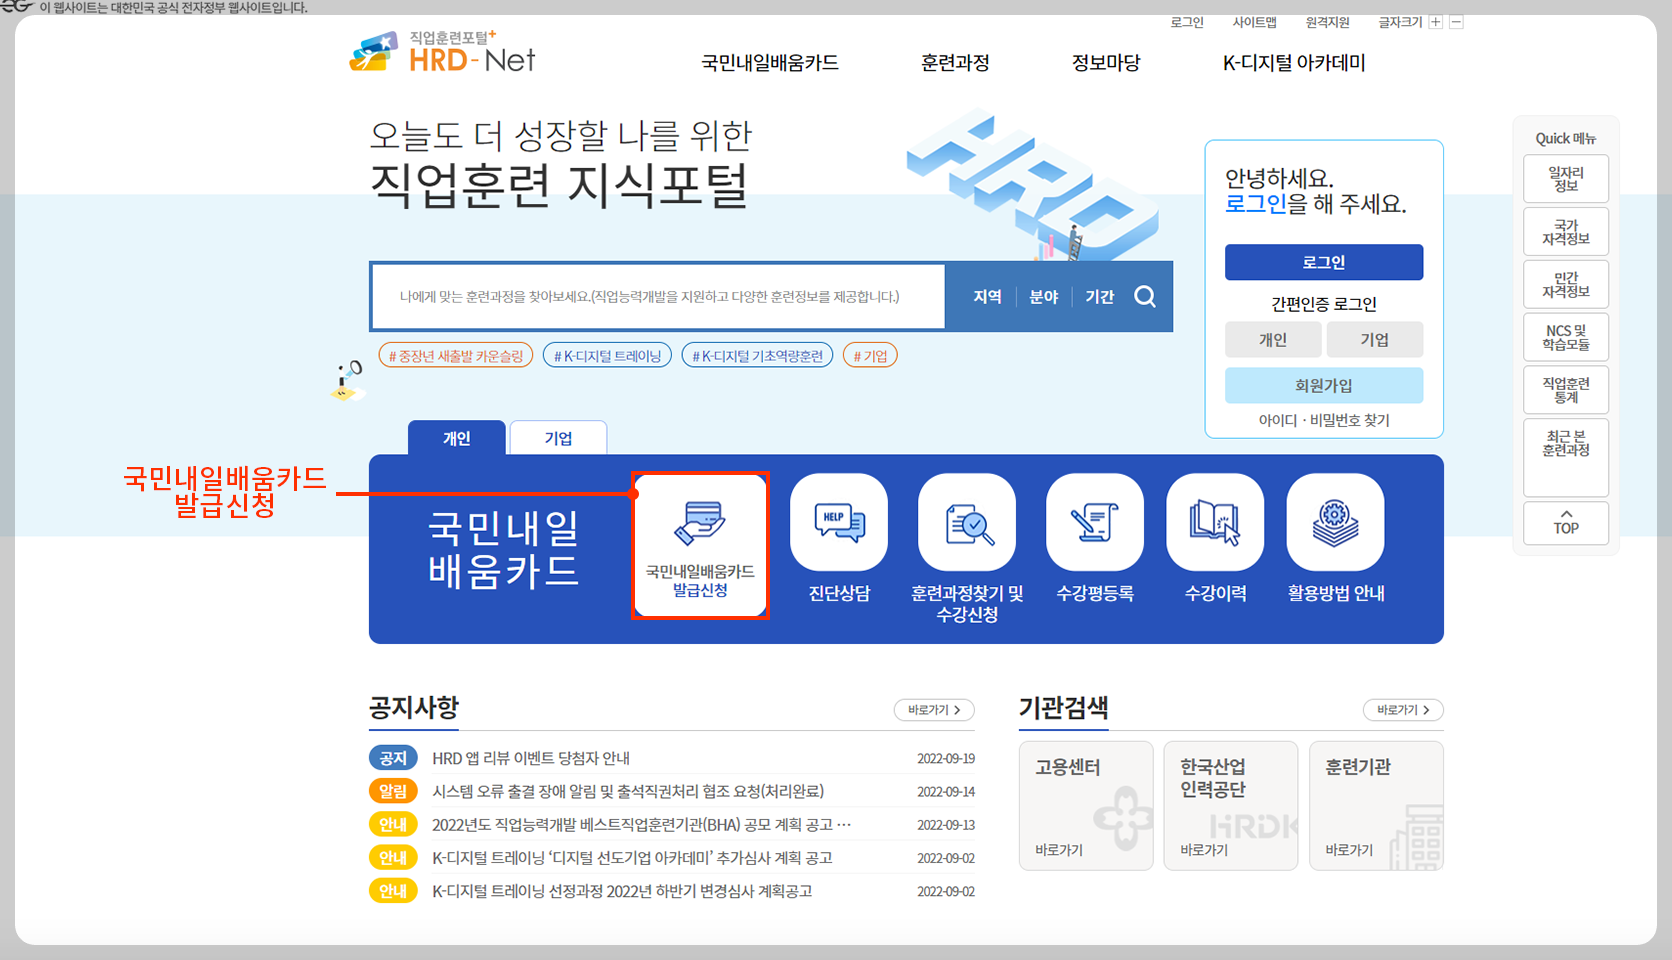Viewport: 1672px width, 960px height.
Task: Open K-디지털 아카데미 main menu
Action: click(x=1294, y=63)
